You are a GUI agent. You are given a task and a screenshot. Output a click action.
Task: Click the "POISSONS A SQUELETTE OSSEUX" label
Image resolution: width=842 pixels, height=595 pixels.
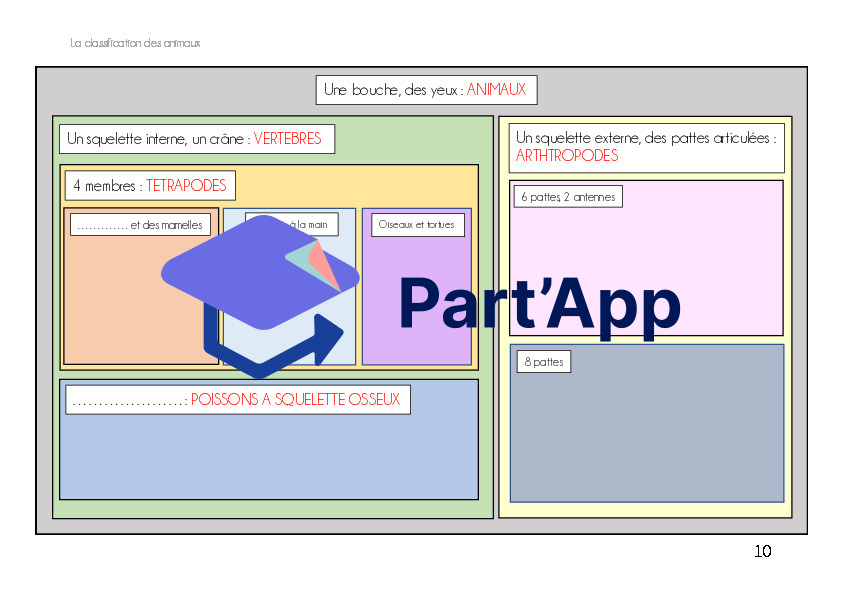tap(238, 400)
